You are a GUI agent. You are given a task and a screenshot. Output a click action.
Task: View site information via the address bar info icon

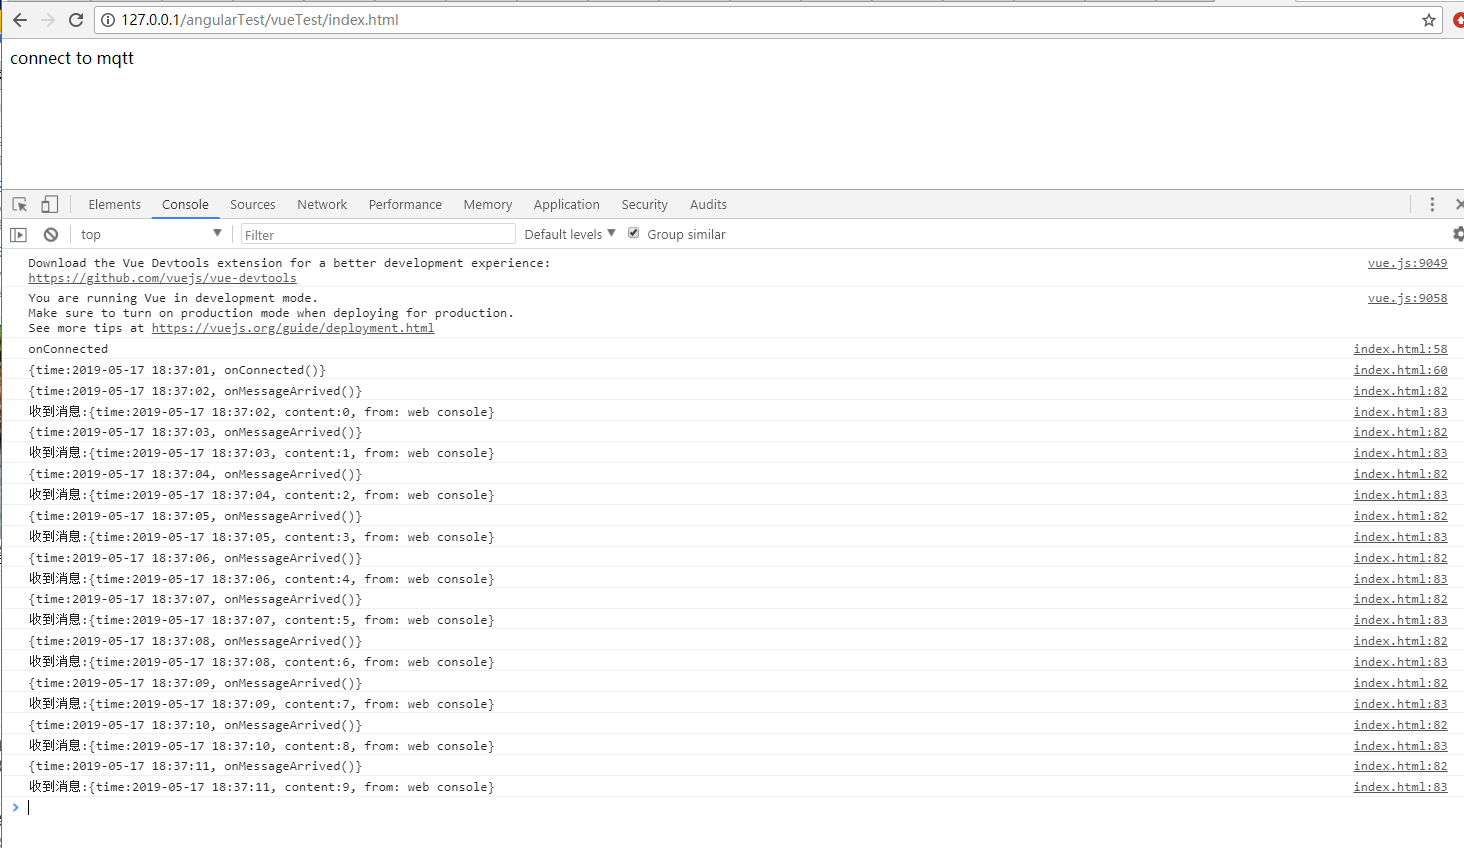[x=107, y=19]
